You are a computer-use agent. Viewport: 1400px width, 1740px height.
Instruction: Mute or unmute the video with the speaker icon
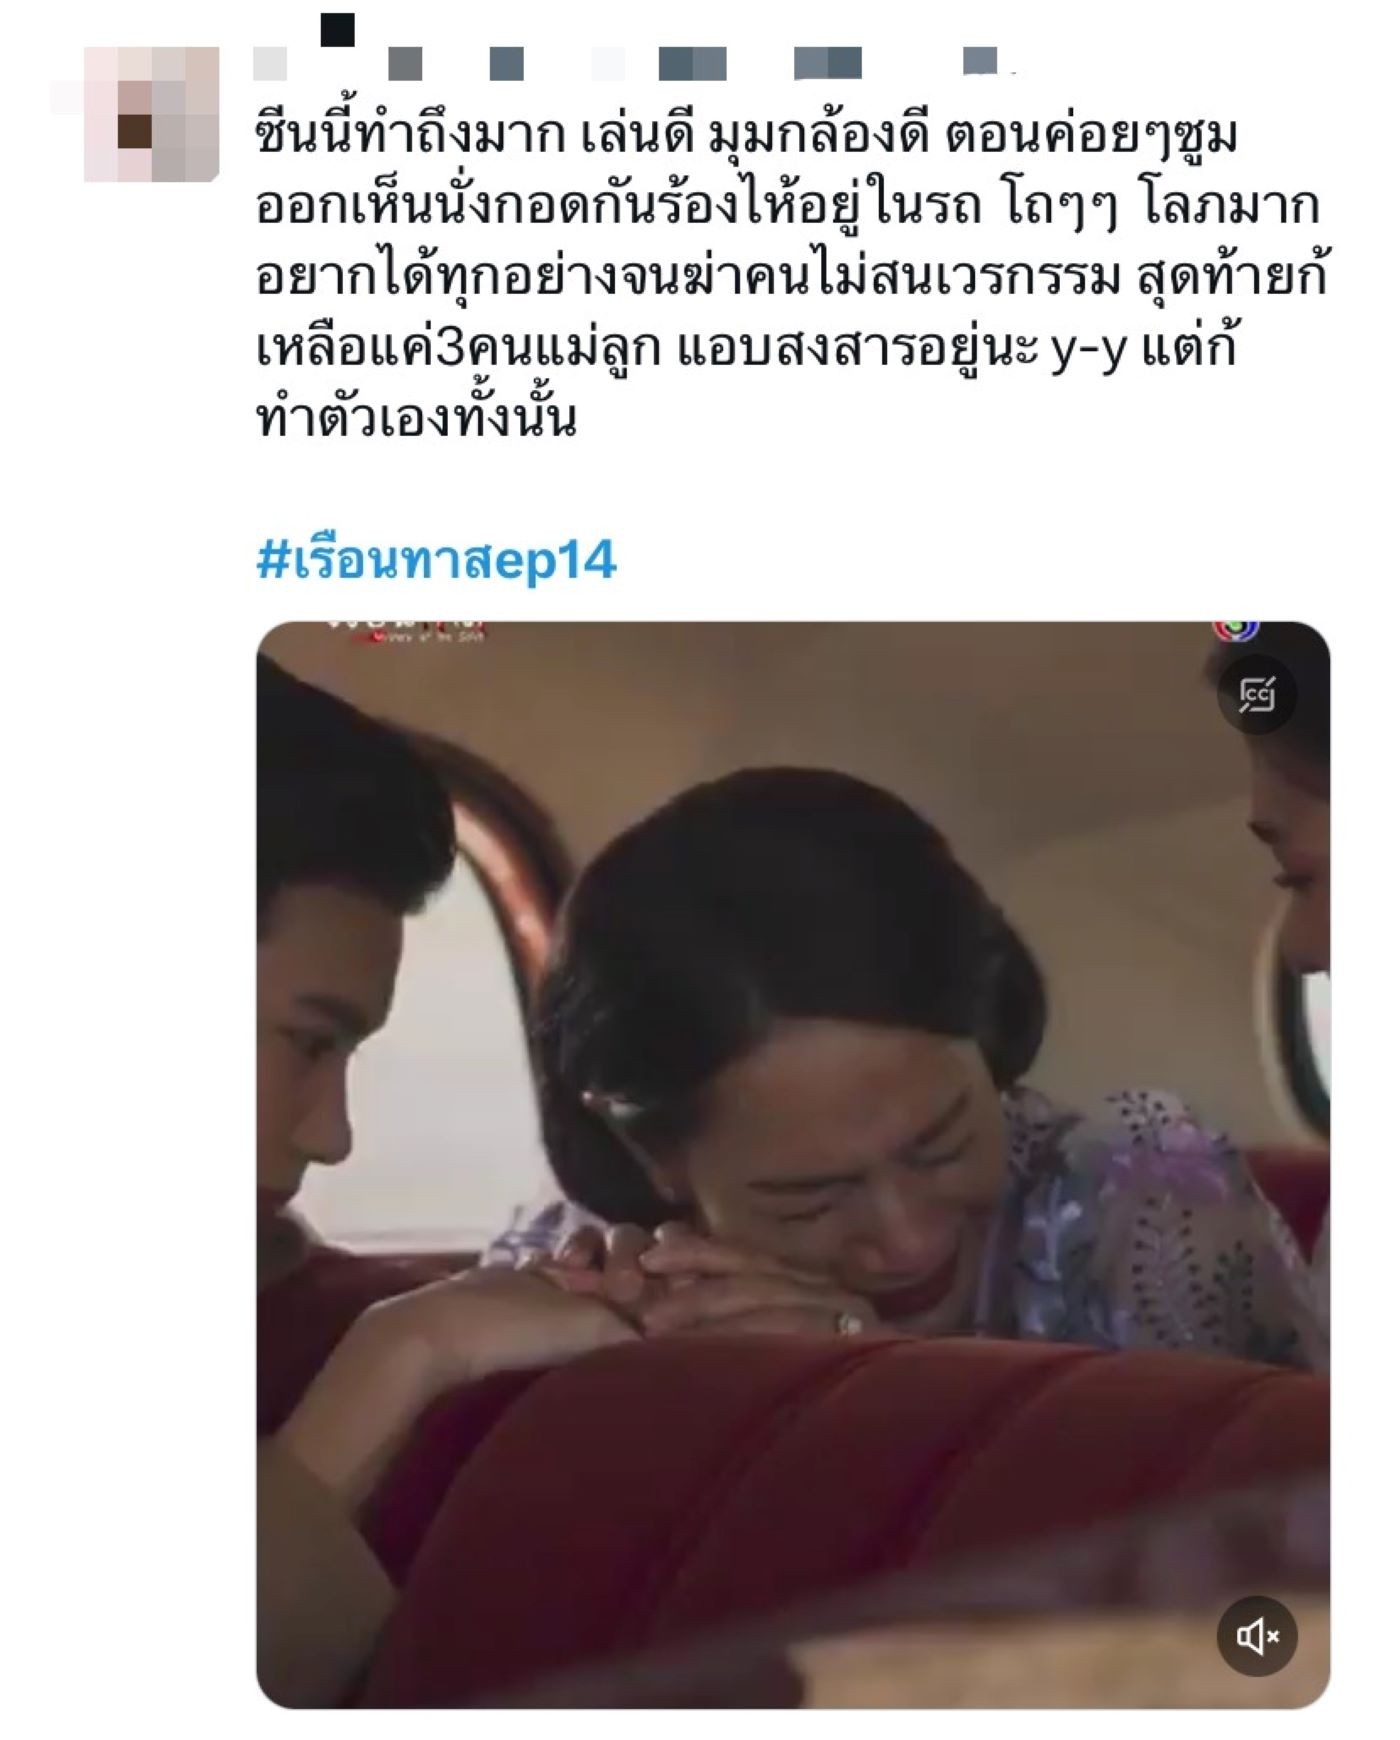(x=1256, y=1637)
